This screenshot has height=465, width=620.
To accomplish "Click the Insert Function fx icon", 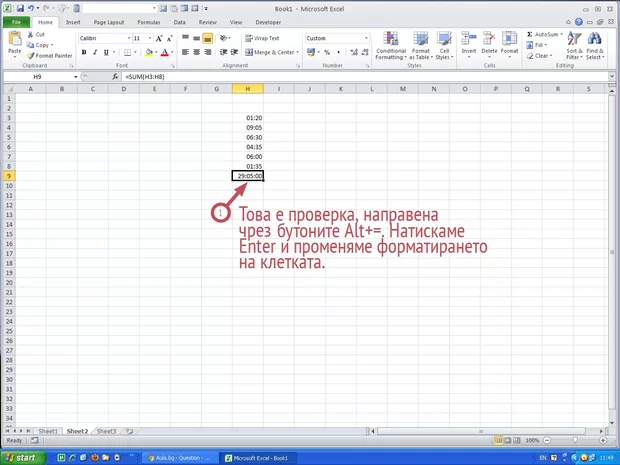I will tap(115, 77).
